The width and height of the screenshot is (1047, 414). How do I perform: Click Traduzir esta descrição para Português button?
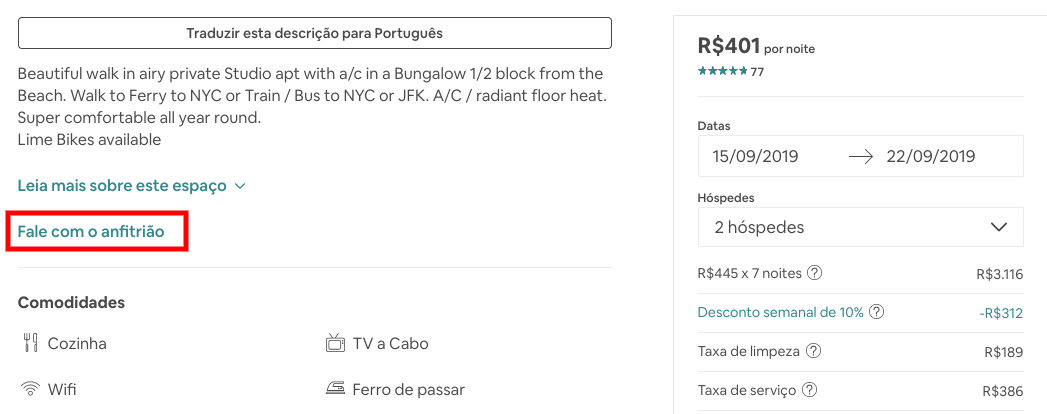point(314,33)
